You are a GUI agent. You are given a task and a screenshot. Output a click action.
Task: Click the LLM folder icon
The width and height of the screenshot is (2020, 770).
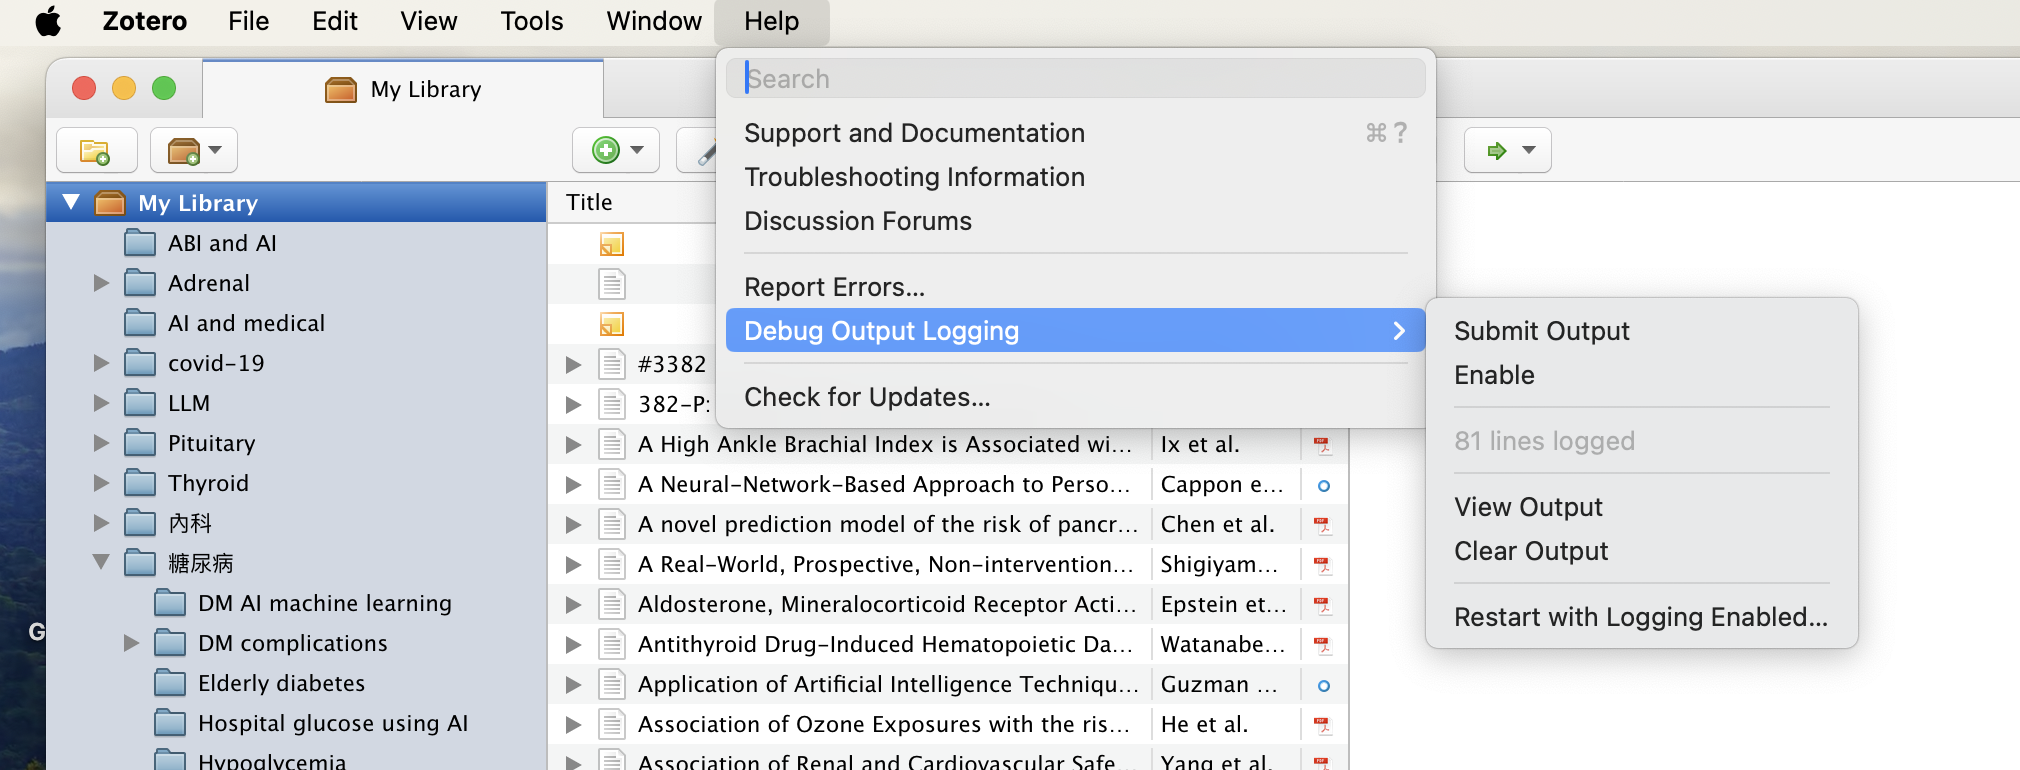pyautogui.click(x=140, y=403)
